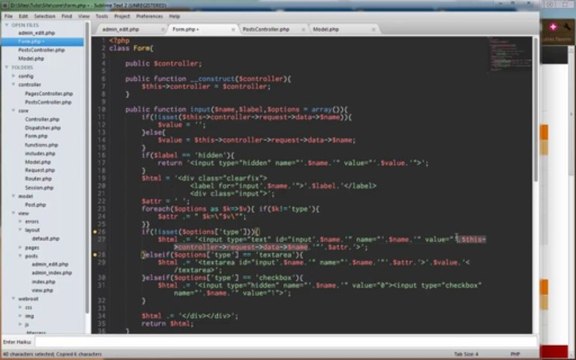Open admin_edit.php in the posts folder
Image resolution: width=576 pixels, height=360 pixels.
pyautogui.click(x=50, y=264)
